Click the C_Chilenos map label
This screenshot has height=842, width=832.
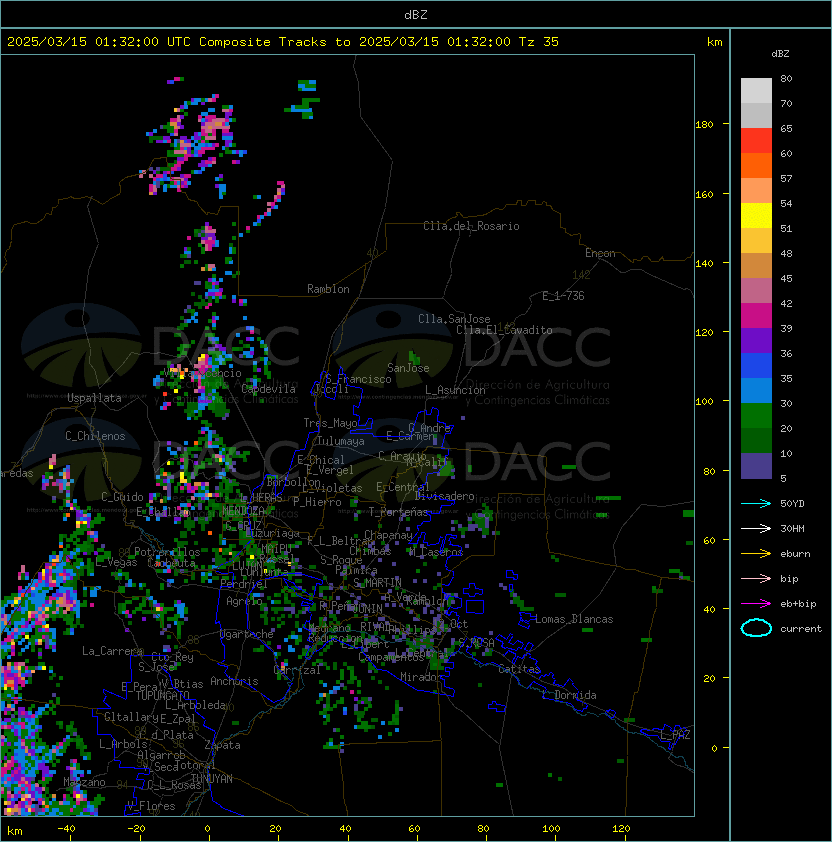click(96, 436)
